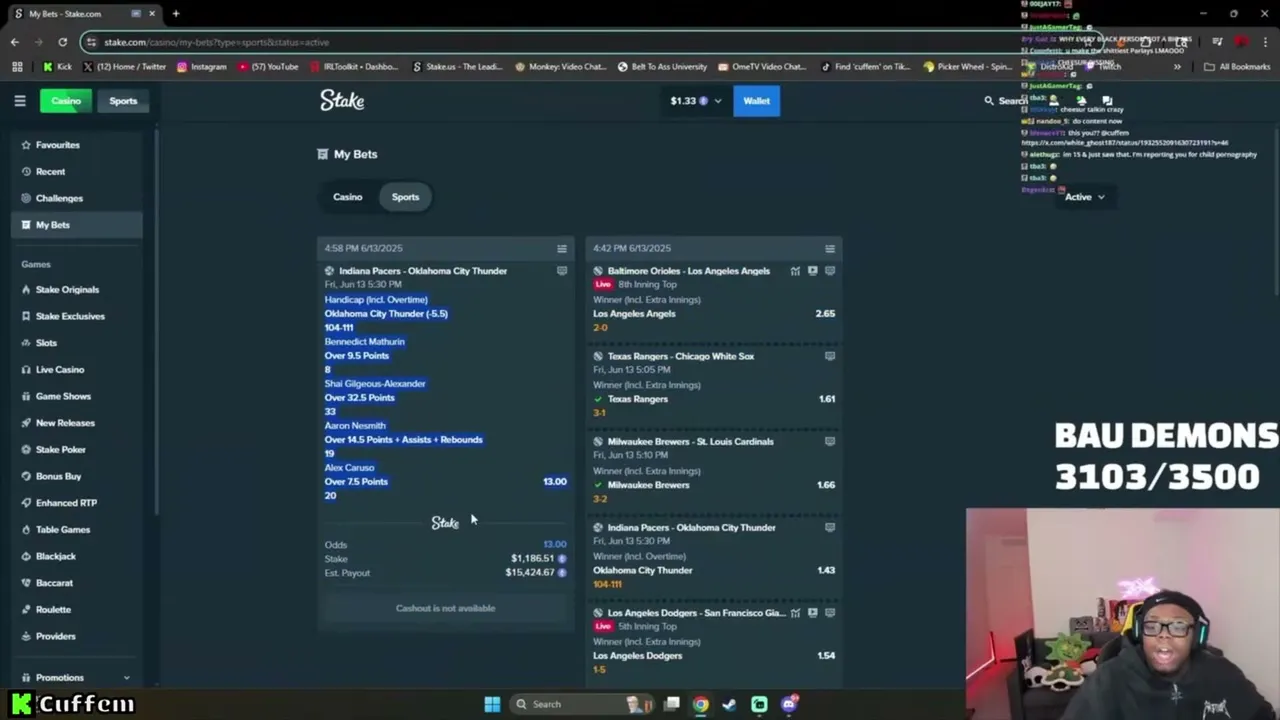1280x720 pixels.
Task: Open the Milwaukee Brewers - St. Louis Cardinals match
Action: coord(691,441)
